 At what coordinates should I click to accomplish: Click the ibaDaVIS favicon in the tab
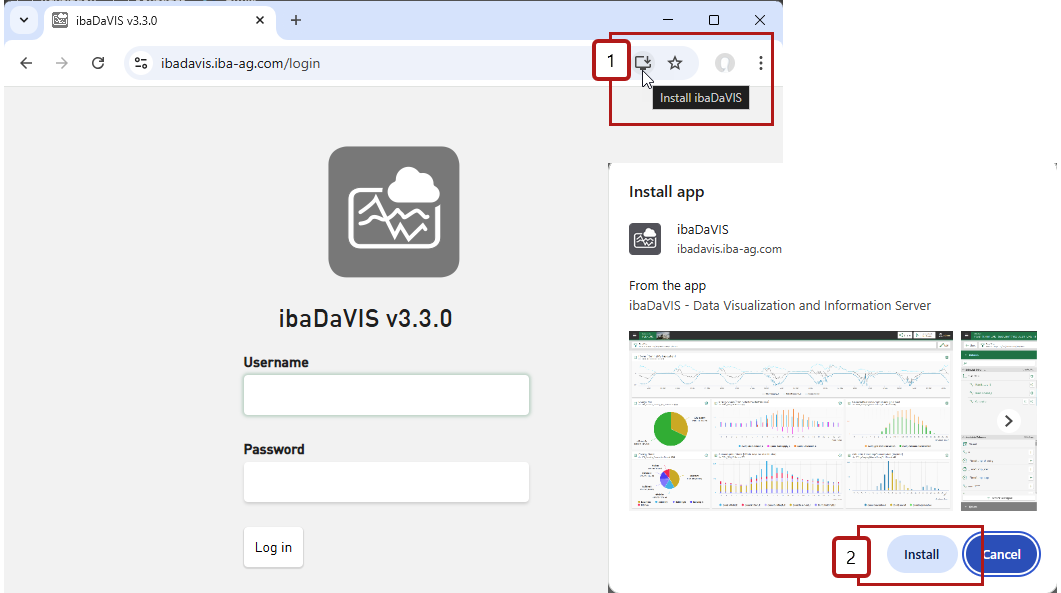click(60, 20)
